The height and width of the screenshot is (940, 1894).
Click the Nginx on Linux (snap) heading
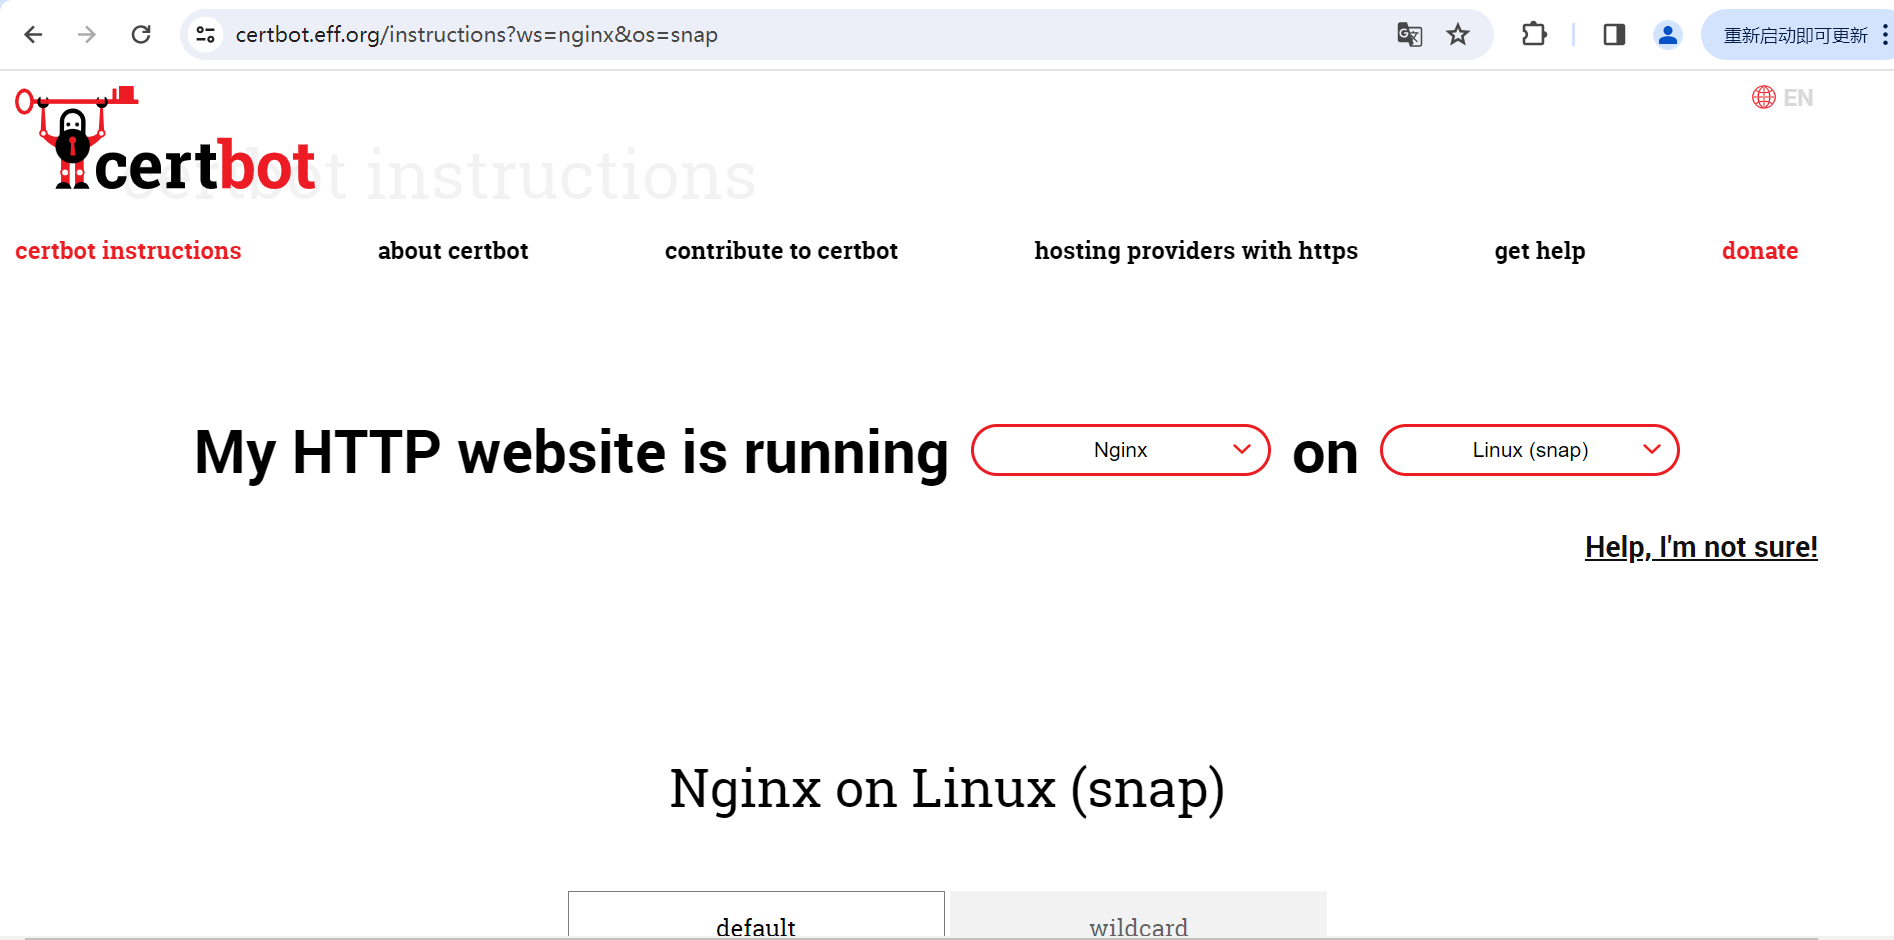pos(947,788)
